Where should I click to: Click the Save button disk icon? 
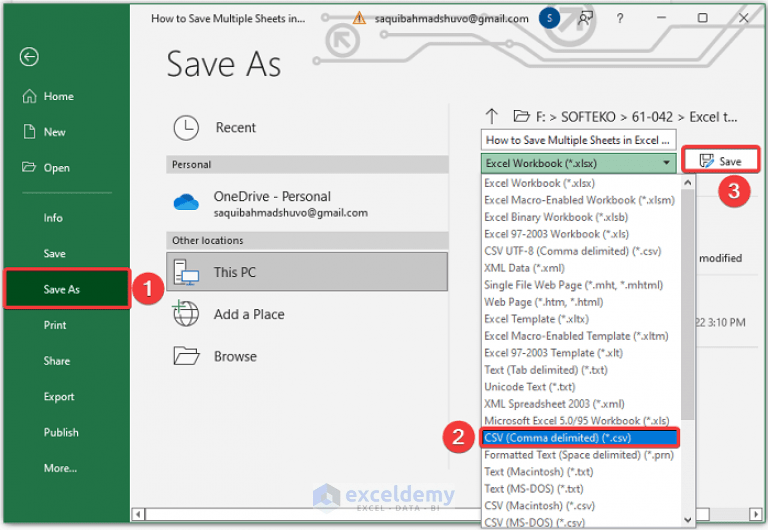[706, 161]
